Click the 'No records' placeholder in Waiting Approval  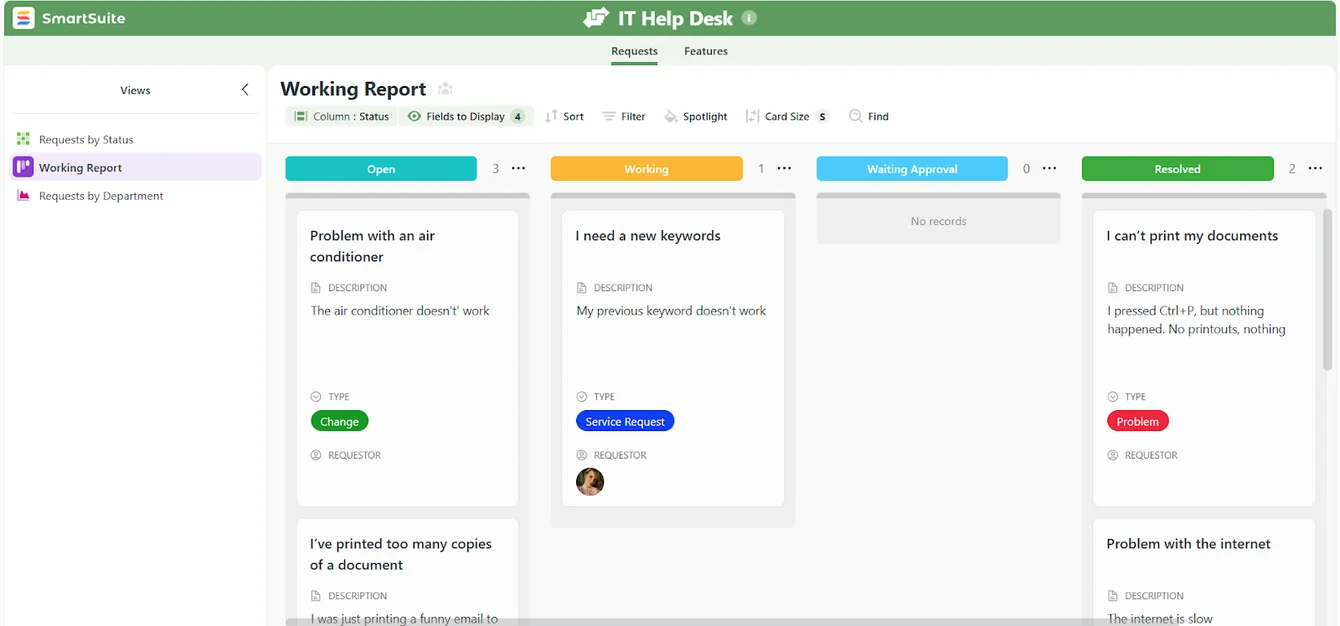938,221
